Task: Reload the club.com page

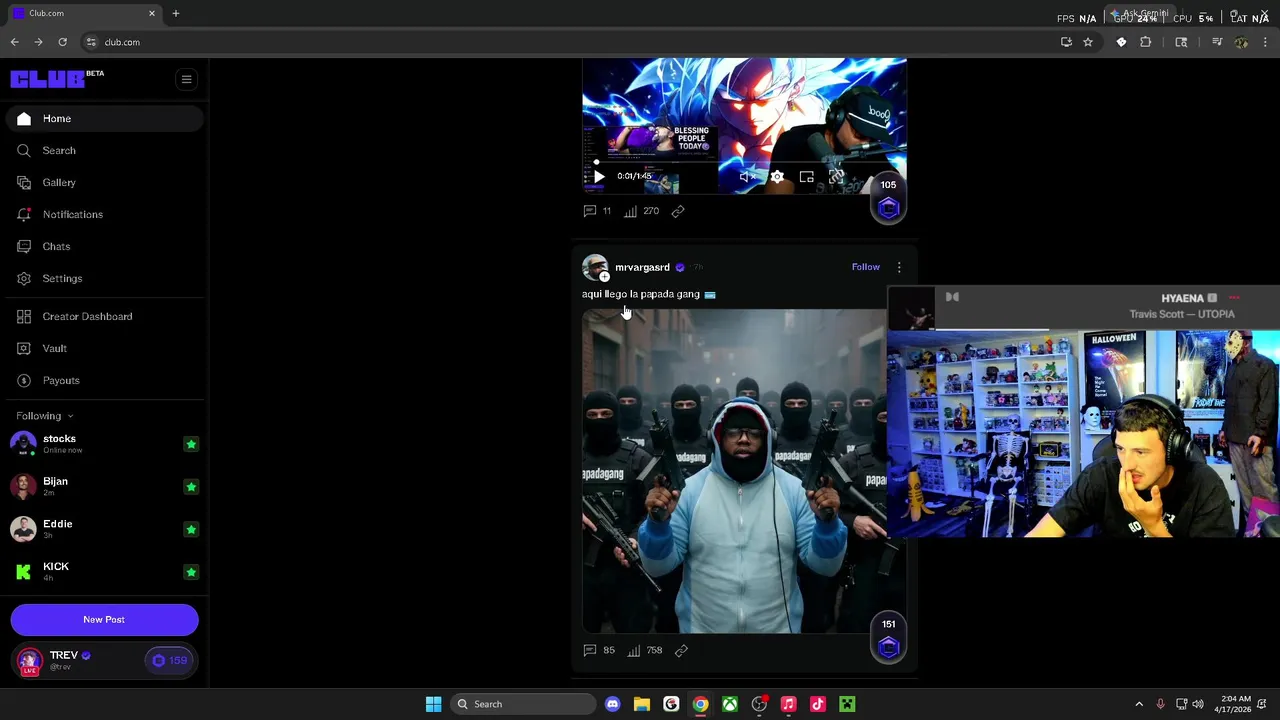Action: click(x=62, y=42)
